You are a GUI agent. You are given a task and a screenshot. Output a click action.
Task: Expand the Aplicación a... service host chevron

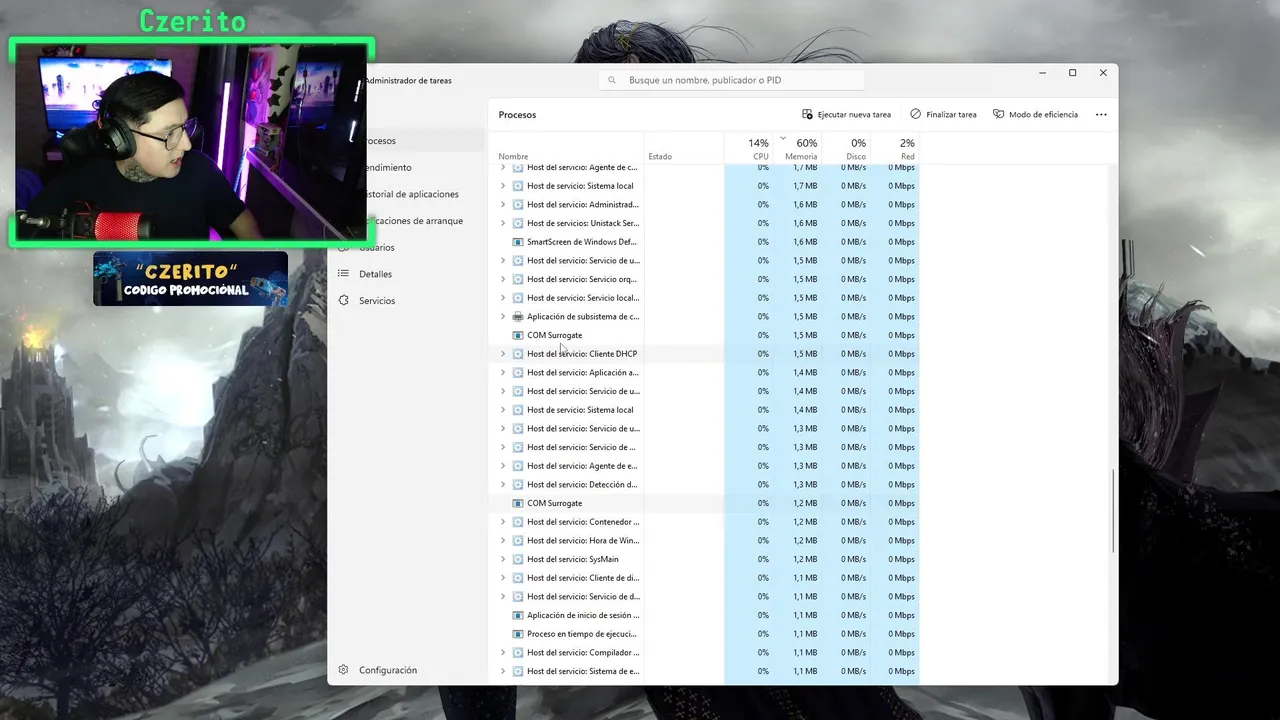tap(503, 373)
